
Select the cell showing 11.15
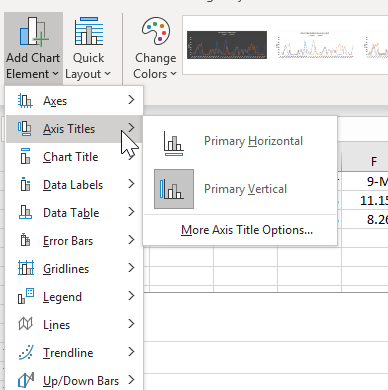[x=365, y=201]
